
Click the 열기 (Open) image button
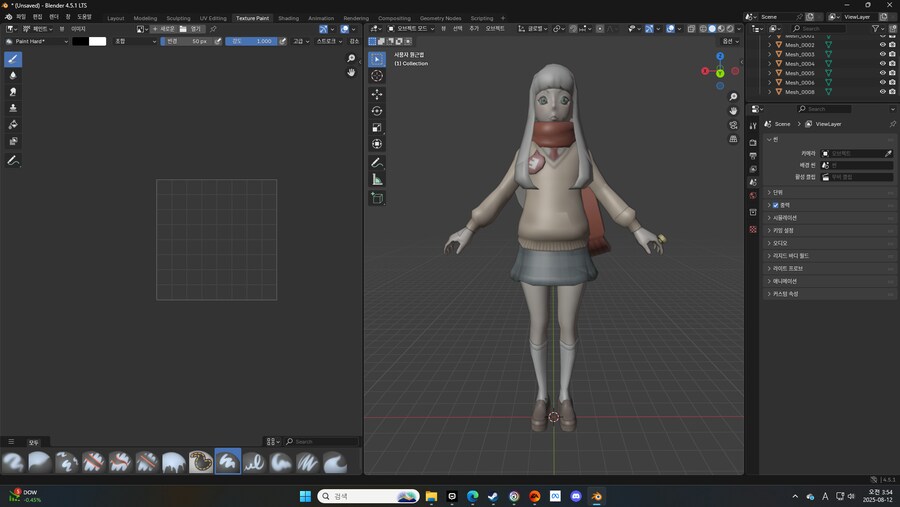(191, 29)
